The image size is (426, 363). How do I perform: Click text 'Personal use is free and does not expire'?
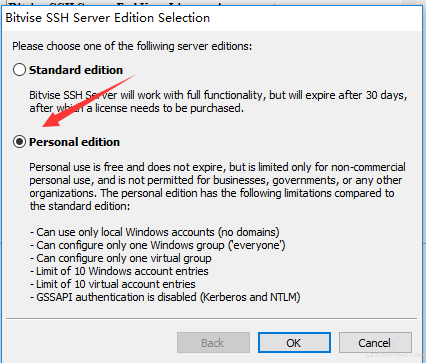coord(128,167)
